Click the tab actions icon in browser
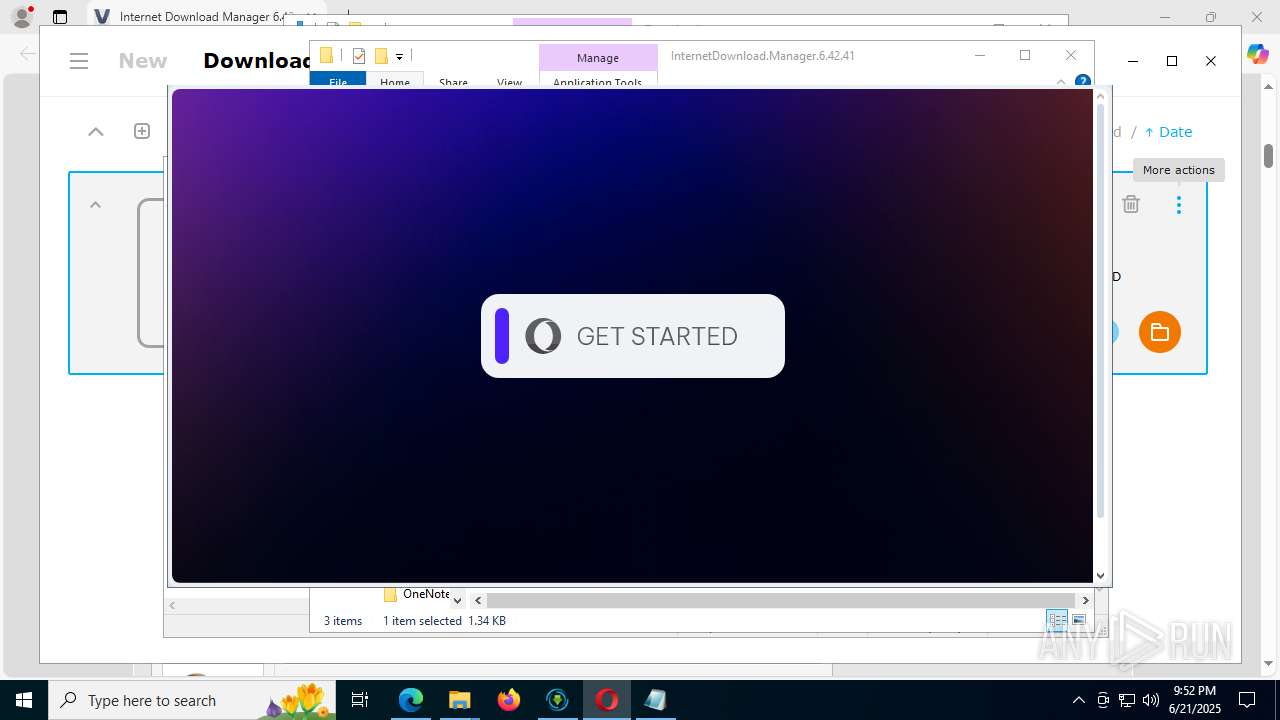 pyautogui.click(x=60, y=17)
